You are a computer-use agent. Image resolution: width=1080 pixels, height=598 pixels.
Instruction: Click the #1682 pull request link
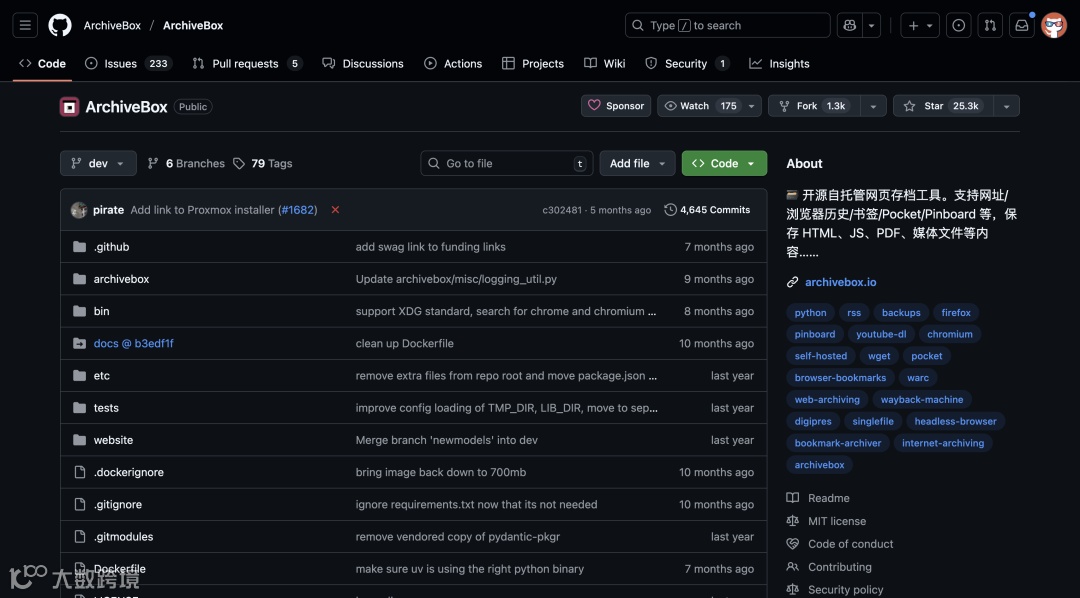pyautogui.click(x=298, y=209)
